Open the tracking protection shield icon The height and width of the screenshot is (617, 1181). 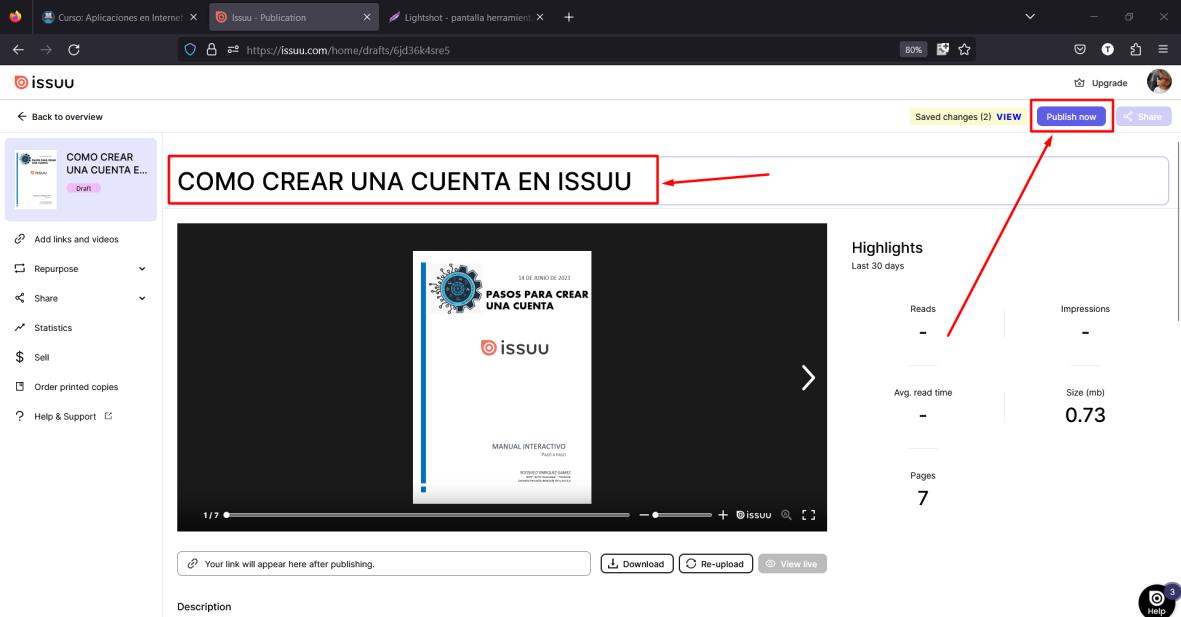pyautogui.click(x=190, y=50)
